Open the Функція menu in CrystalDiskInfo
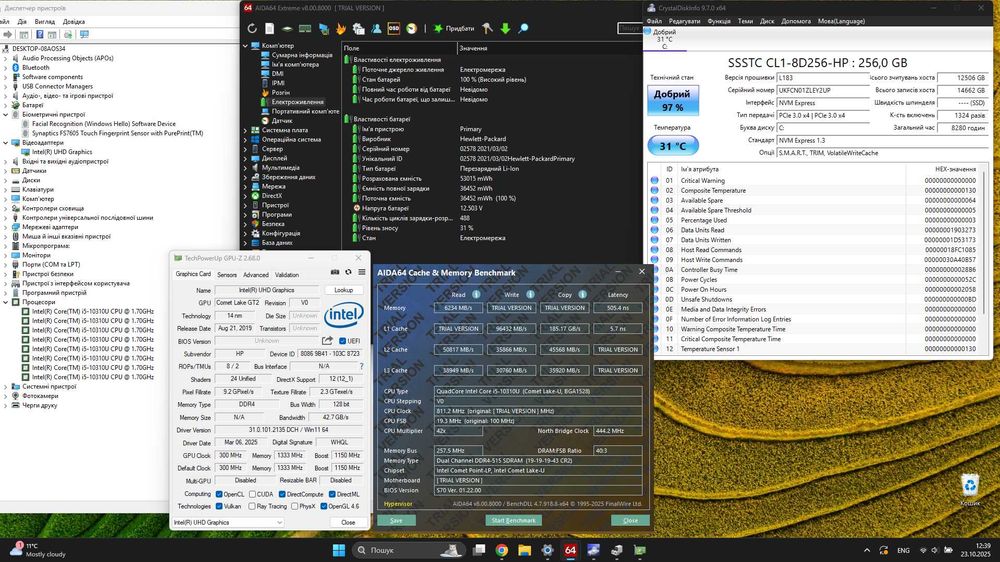The width and height of the screenshot is (1000, 562). [x=719, y=21]
